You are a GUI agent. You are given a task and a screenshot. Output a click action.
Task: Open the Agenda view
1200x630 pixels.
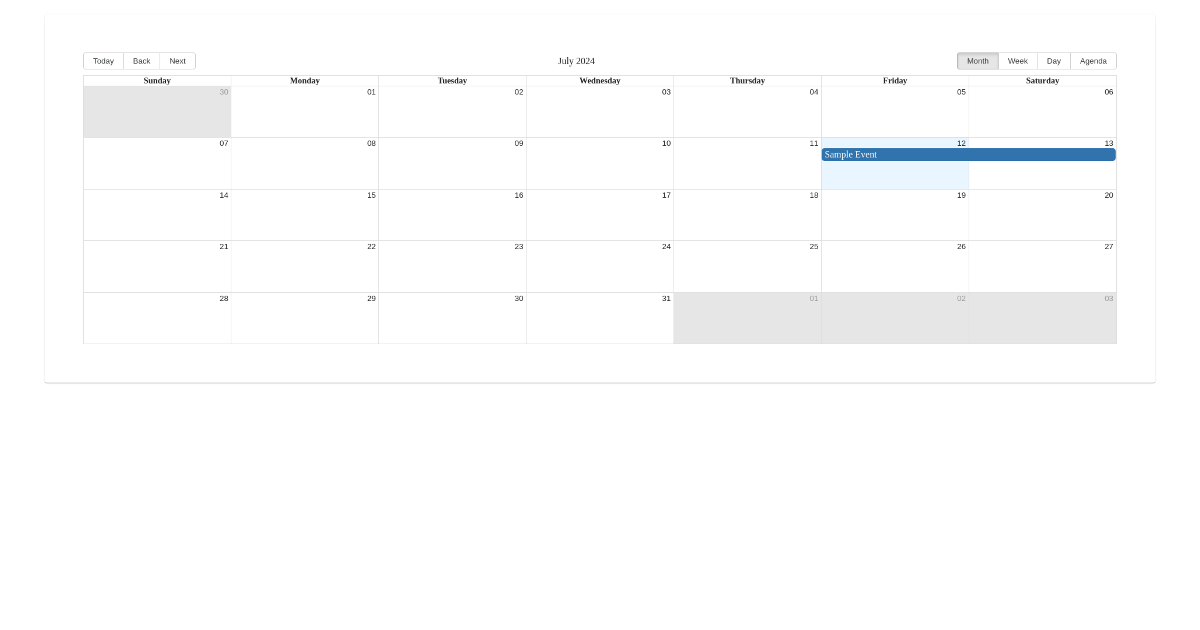click(x=1092, y=61)
